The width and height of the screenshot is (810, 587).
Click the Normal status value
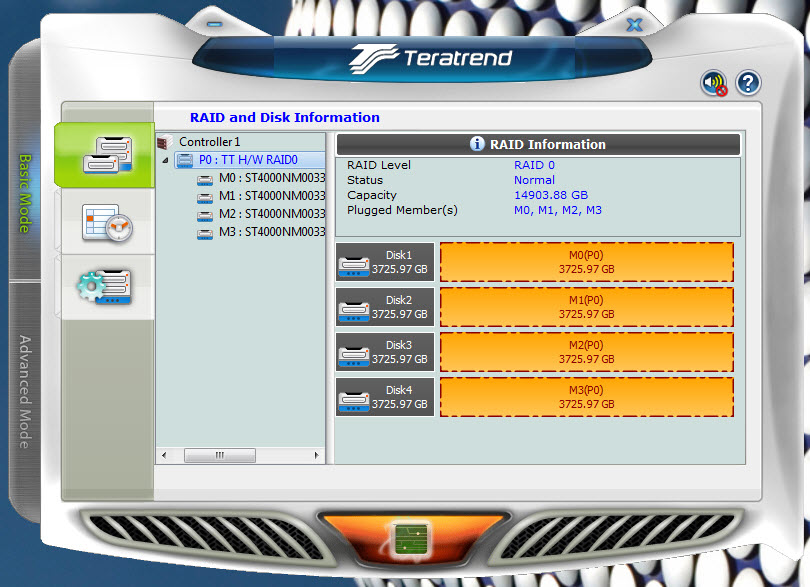click(534, 180)
